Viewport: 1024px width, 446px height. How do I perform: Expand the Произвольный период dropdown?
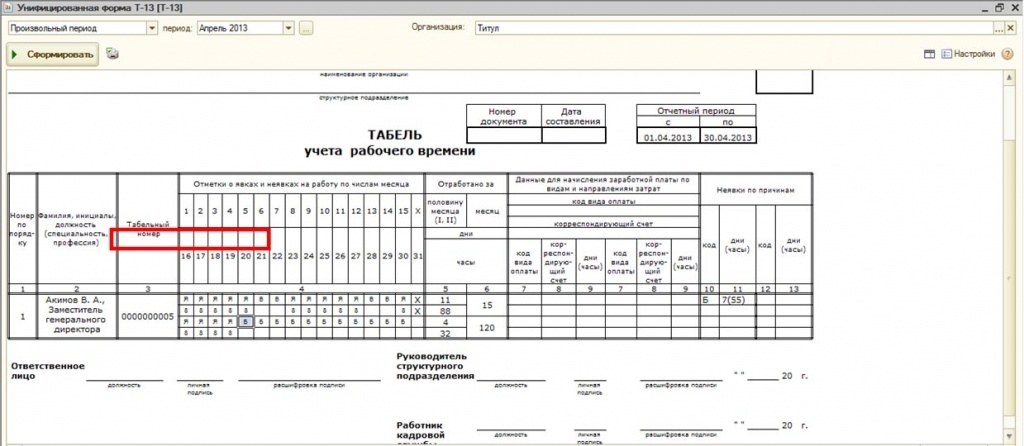(x=152, y=28)
